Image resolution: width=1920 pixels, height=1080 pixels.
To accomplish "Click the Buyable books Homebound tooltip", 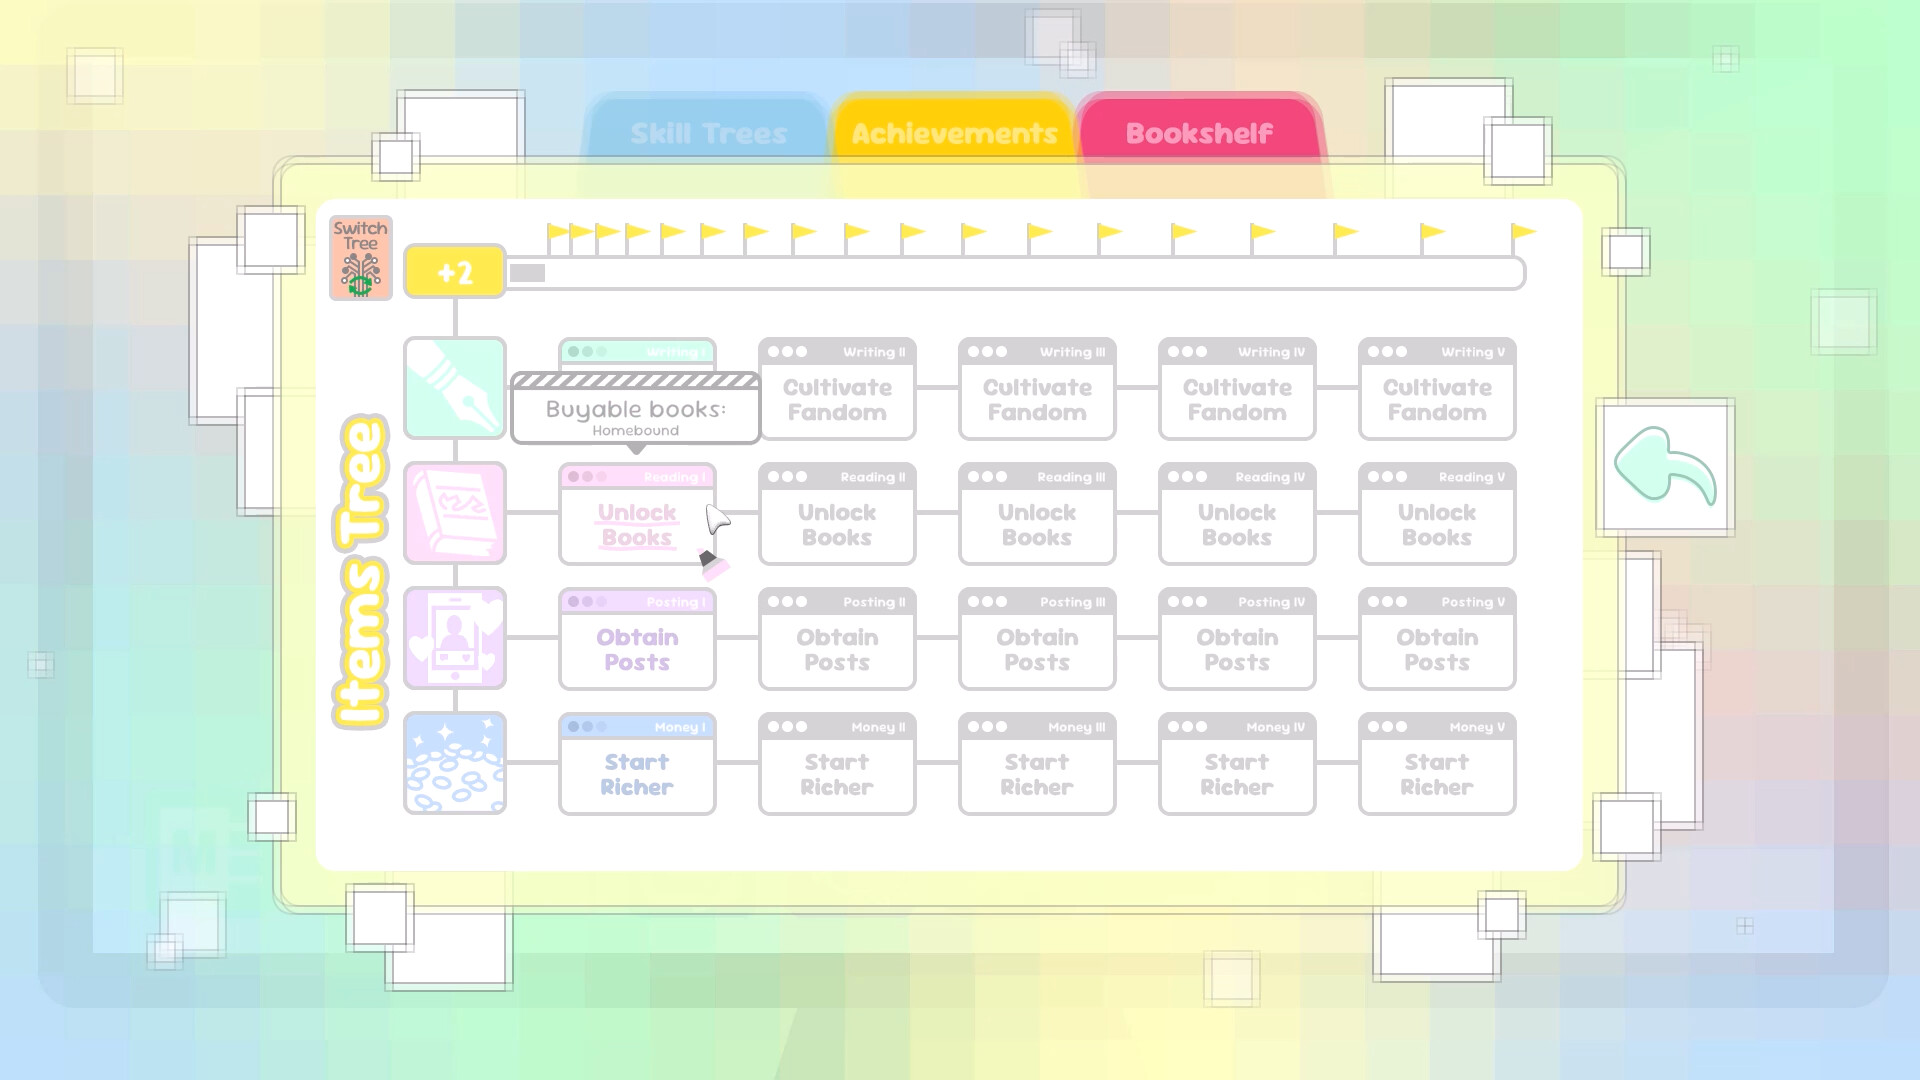I will pyautogui.click(x=635, y=410).
